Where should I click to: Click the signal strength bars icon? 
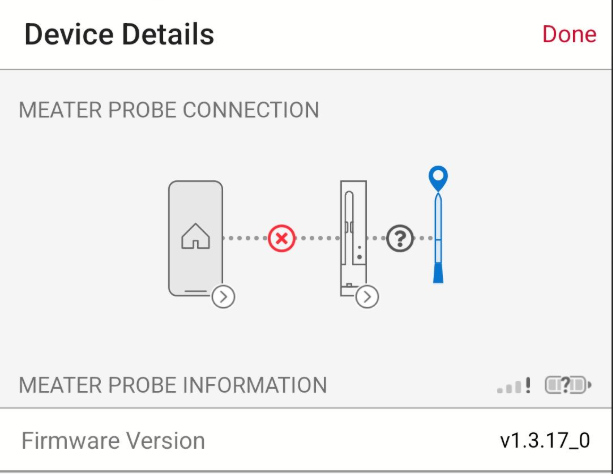click(x=509, y=386)
